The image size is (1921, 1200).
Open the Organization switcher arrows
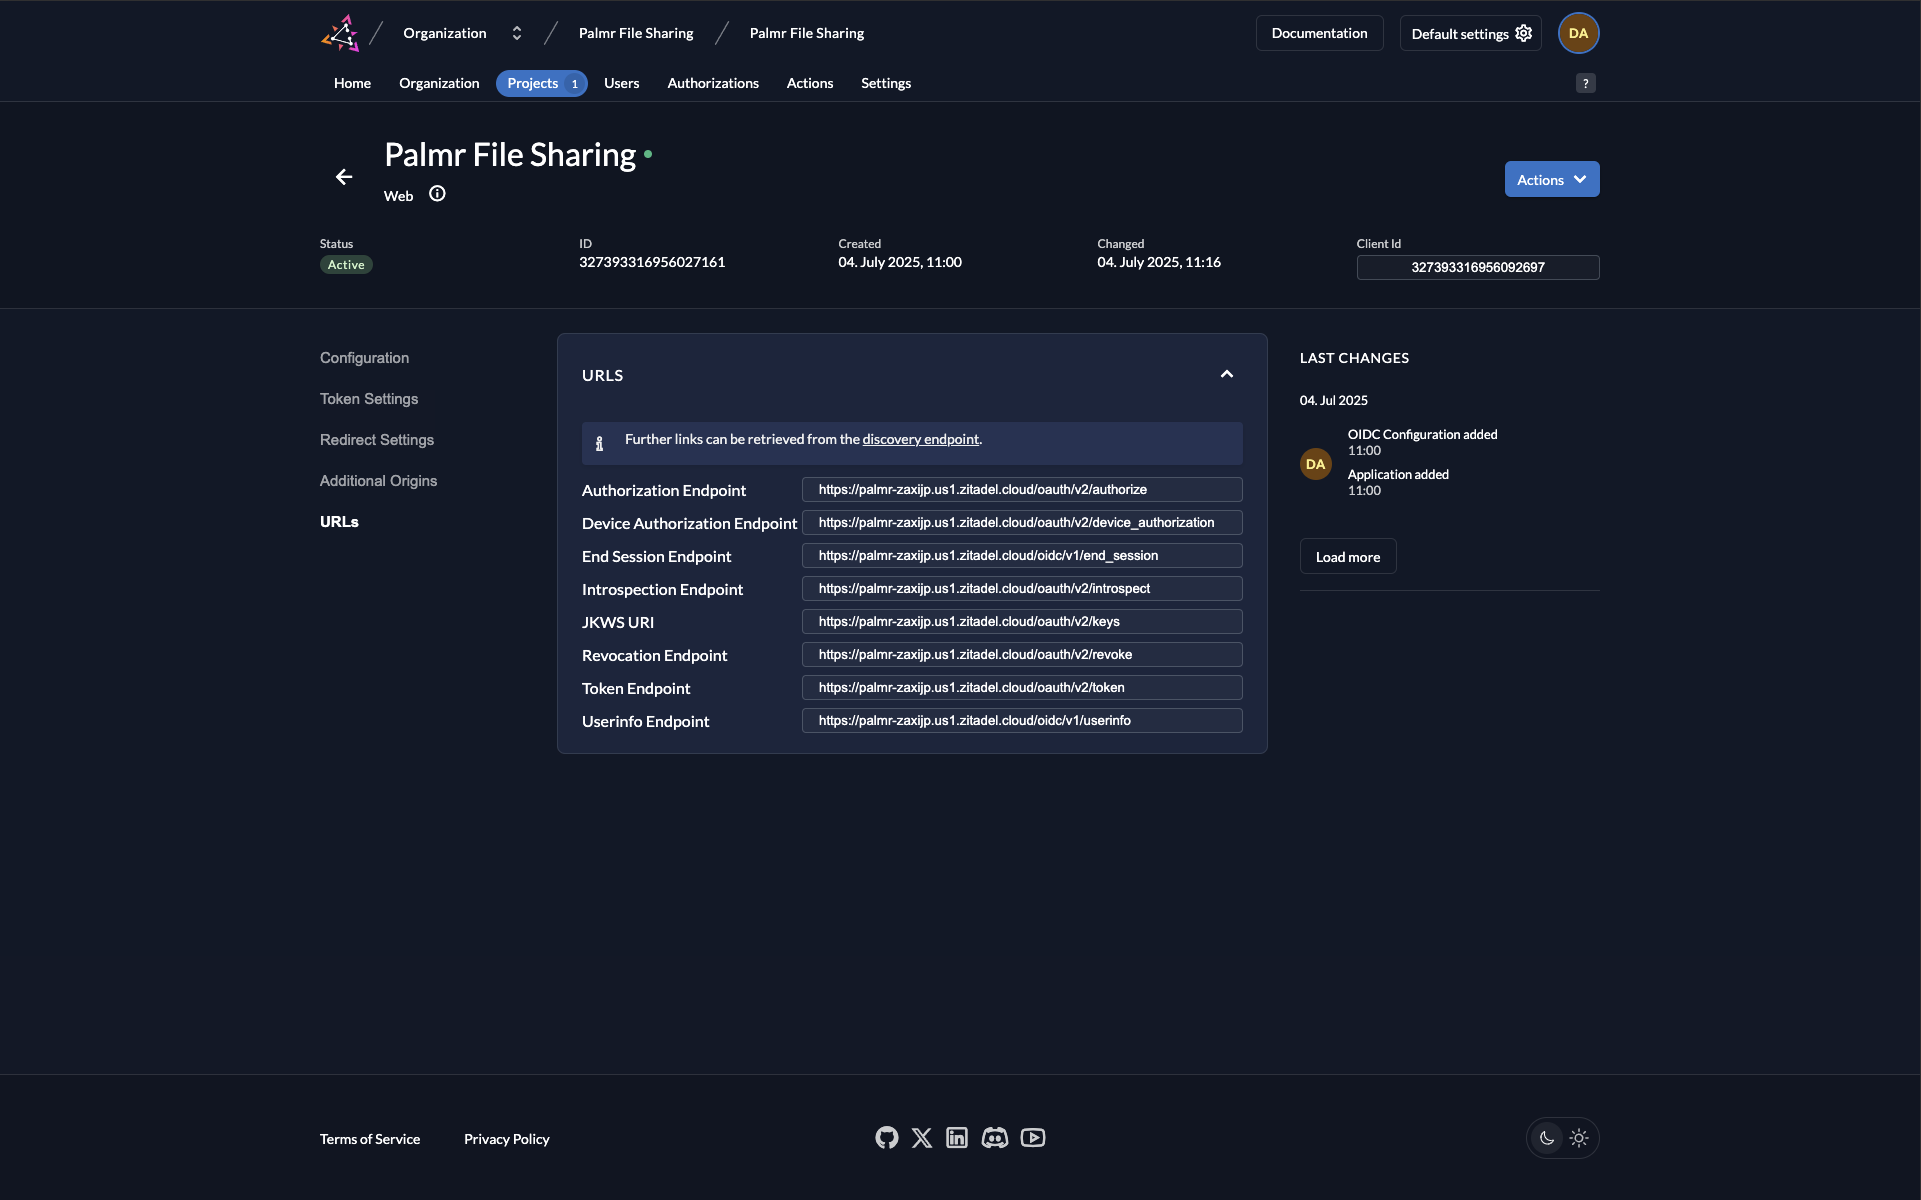[x=517, y=33]
